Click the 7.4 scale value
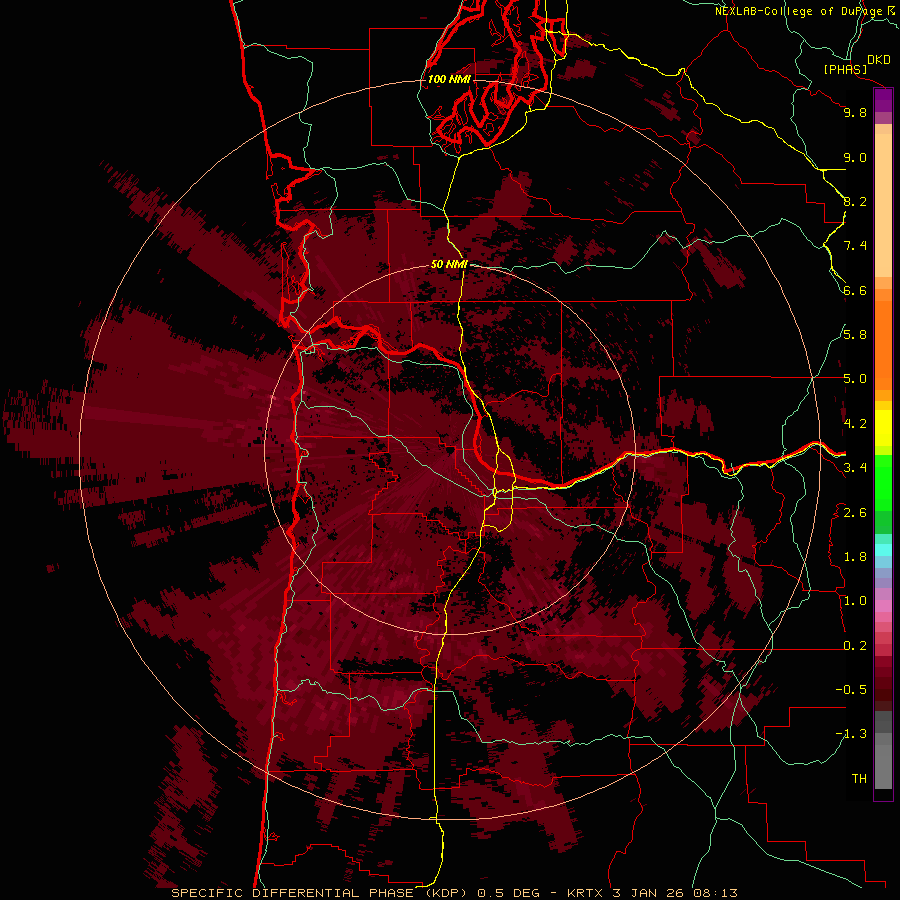This screenshot has height=900, width=900. pos(855,246)
